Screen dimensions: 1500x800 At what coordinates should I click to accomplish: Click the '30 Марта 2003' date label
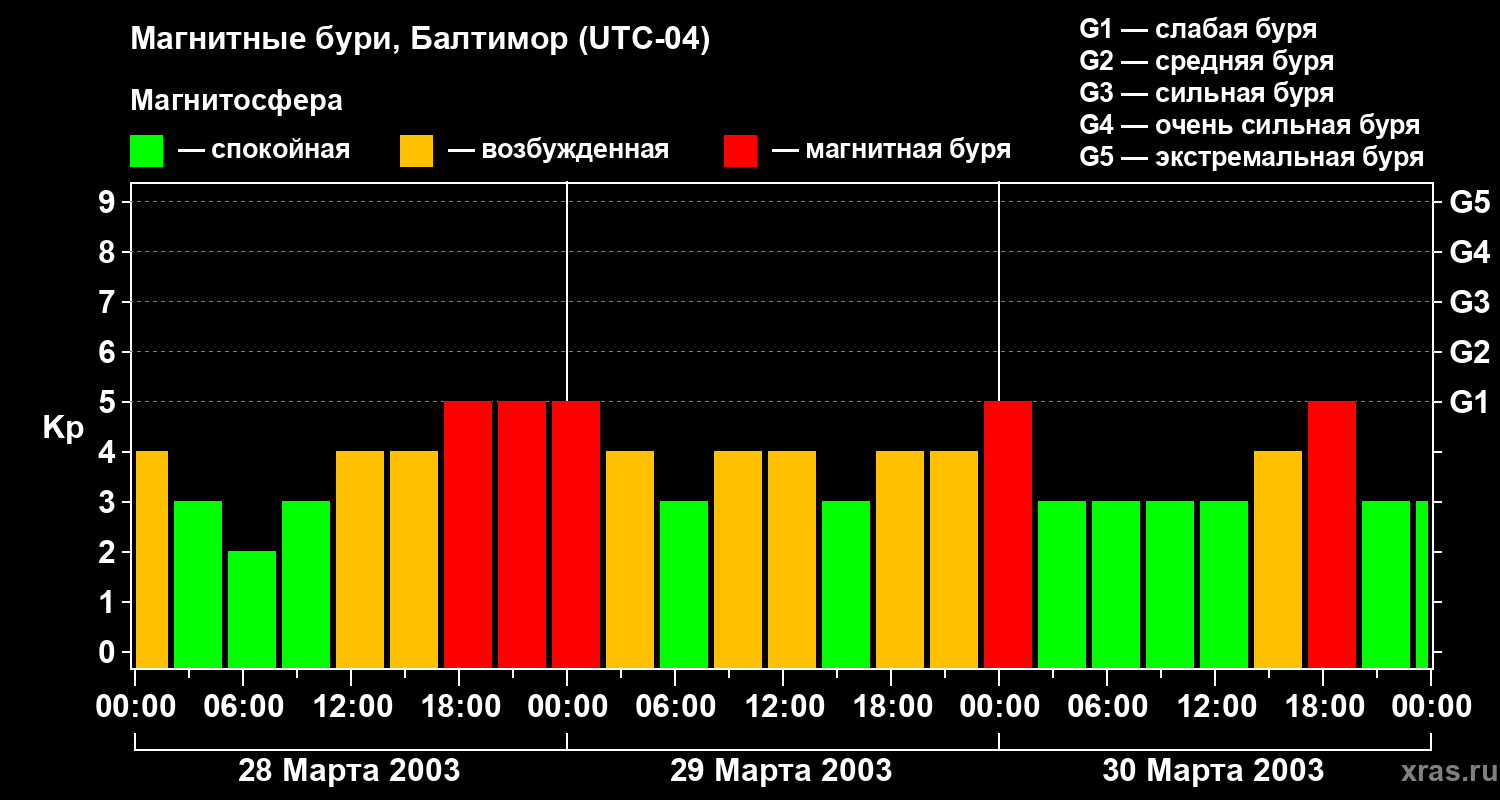[1213, 771]
